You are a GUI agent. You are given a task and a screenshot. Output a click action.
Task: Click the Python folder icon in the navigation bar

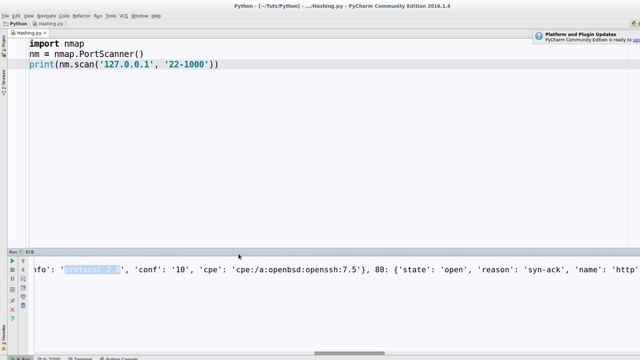(x=6, y=24)
